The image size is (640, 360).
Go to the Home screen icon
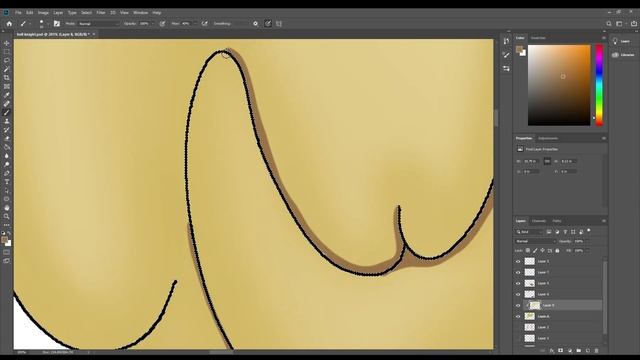tap(9, 24)
